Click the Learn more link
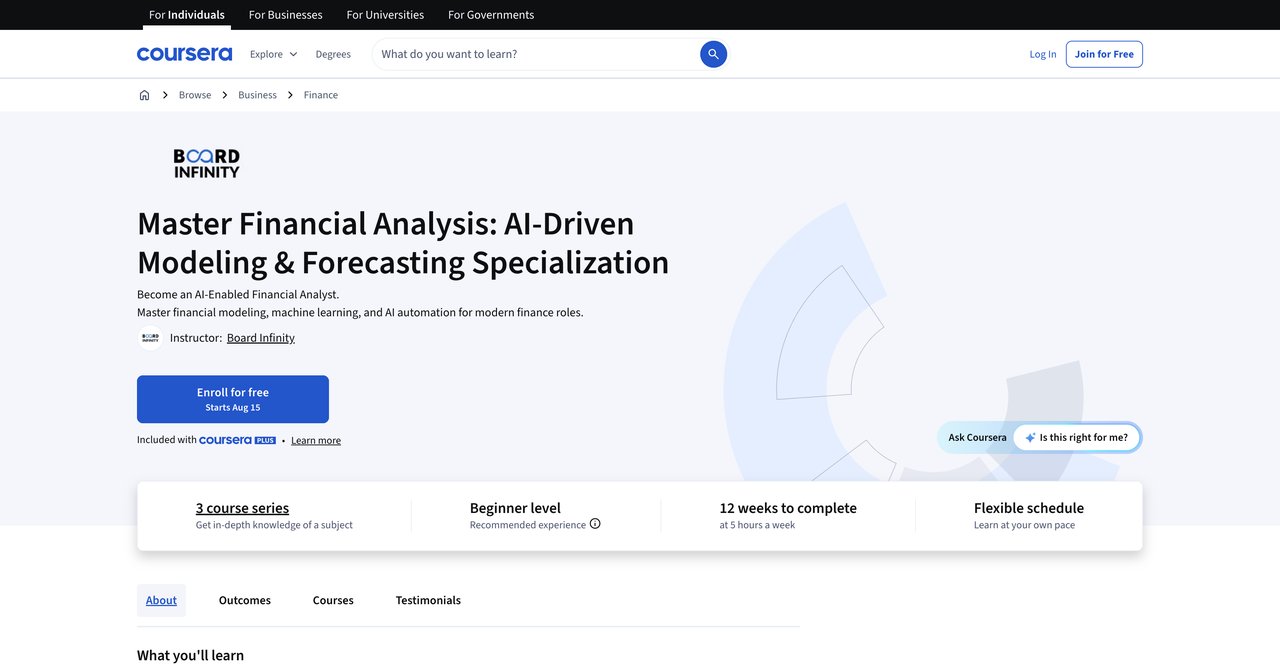The image size is (1280, 670). click(316, 440)
